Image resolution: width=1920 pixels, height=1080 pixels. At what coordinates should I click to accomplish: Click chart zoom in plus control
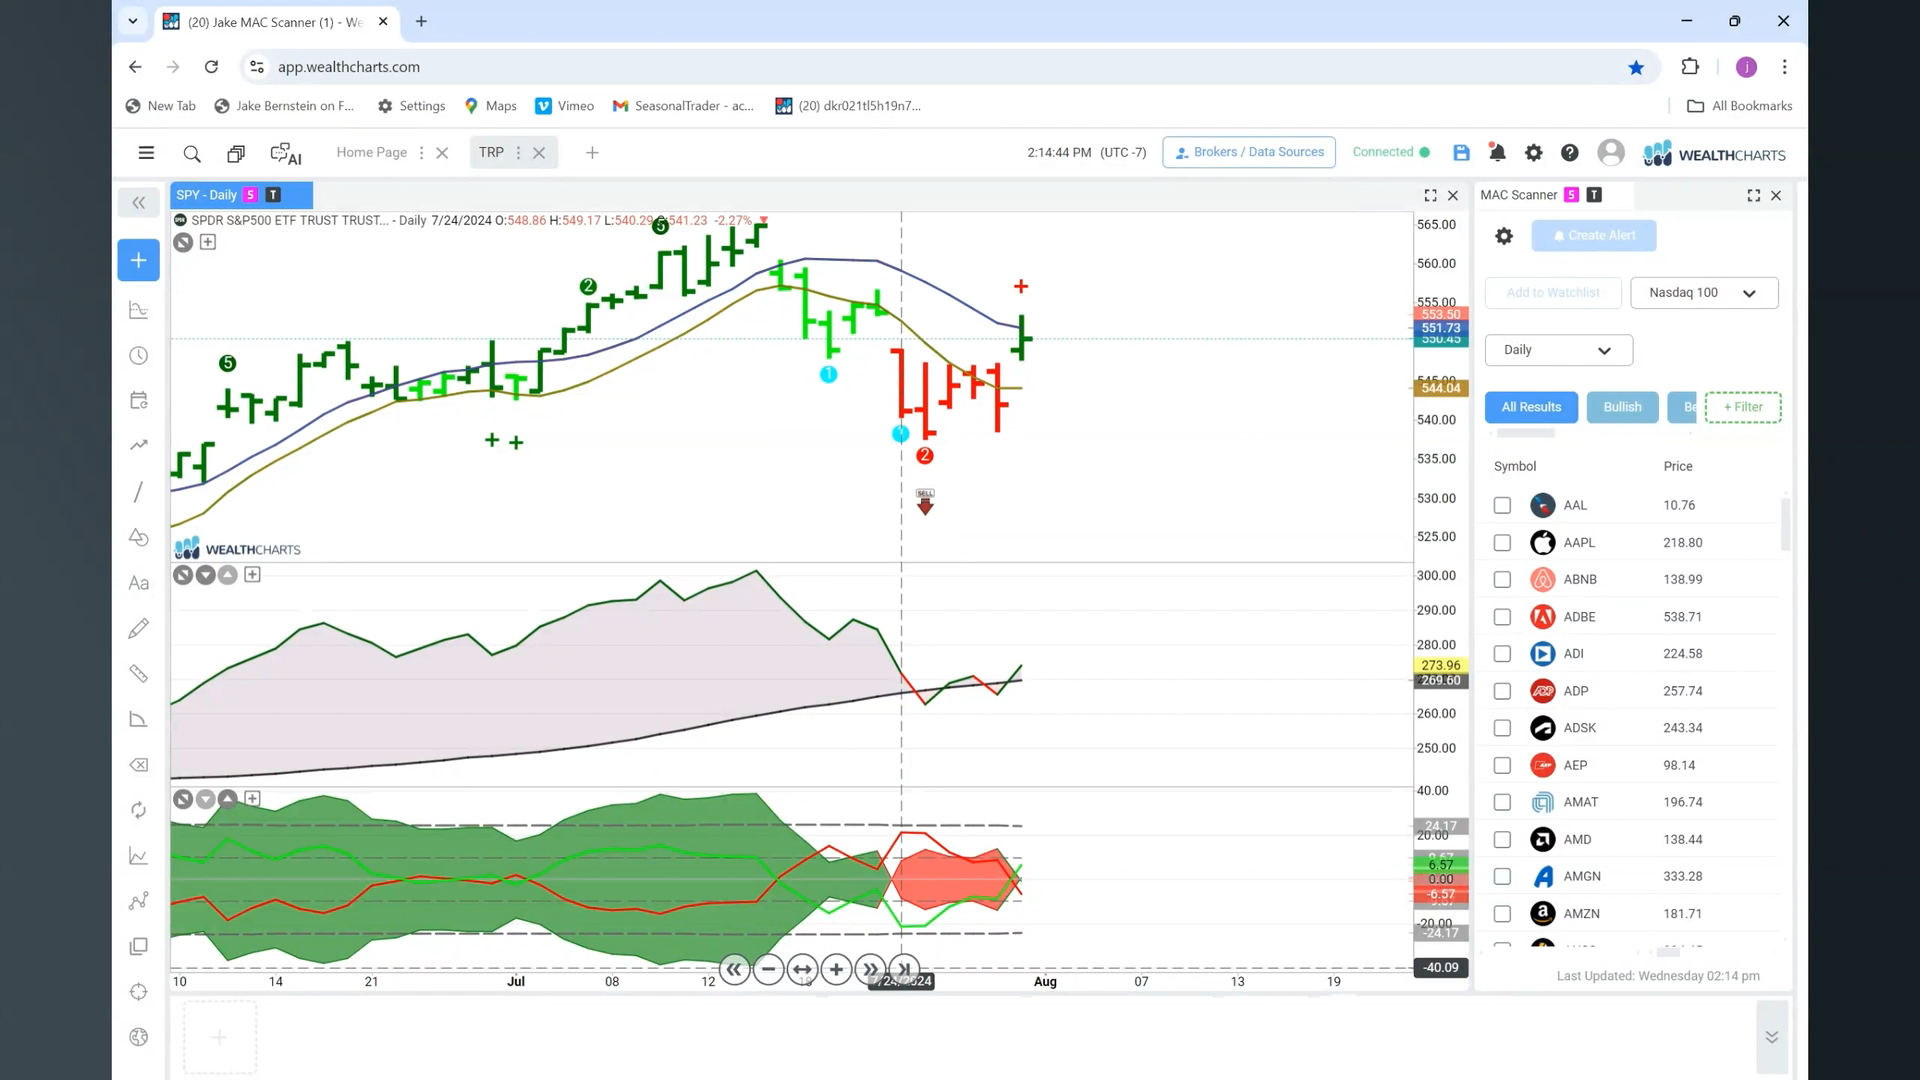tap(836, 969)
